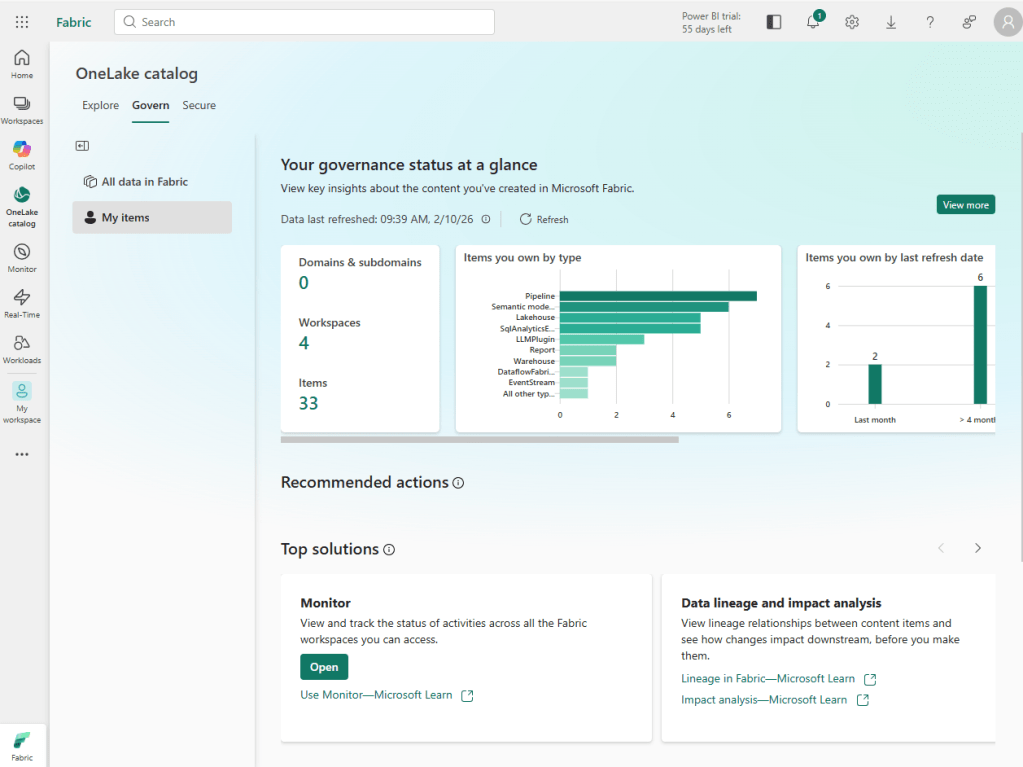Show next Top solutions card
This screenshot has height=767, width=1023.
click(978, 548)
